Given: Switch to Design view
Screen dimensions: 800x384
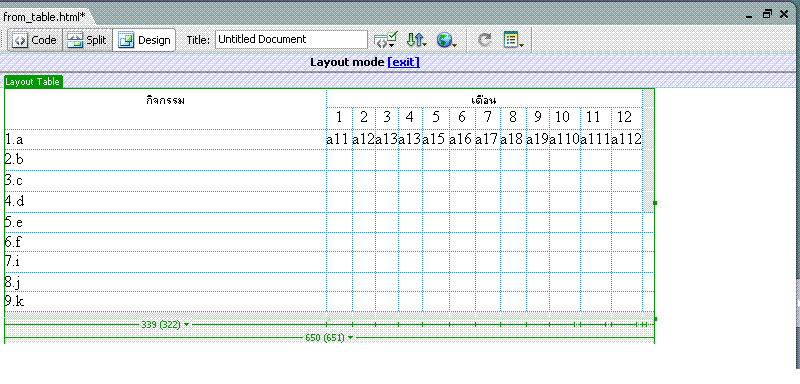Looking at the screenshot, I should tap(144, 40).
